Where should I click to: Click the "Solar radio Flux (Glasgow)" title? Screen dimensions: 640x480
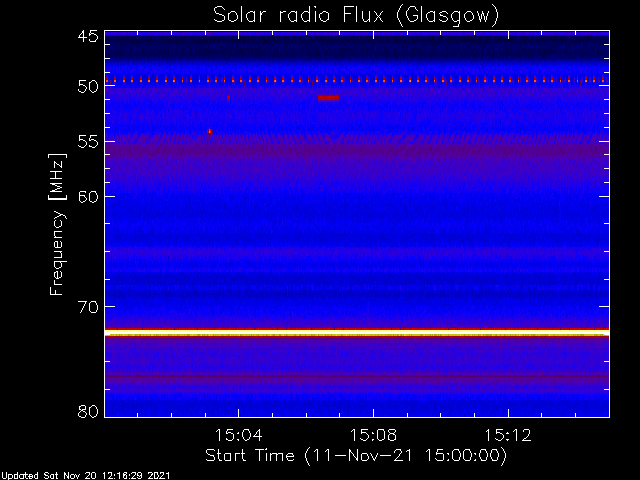click(356, 16)
